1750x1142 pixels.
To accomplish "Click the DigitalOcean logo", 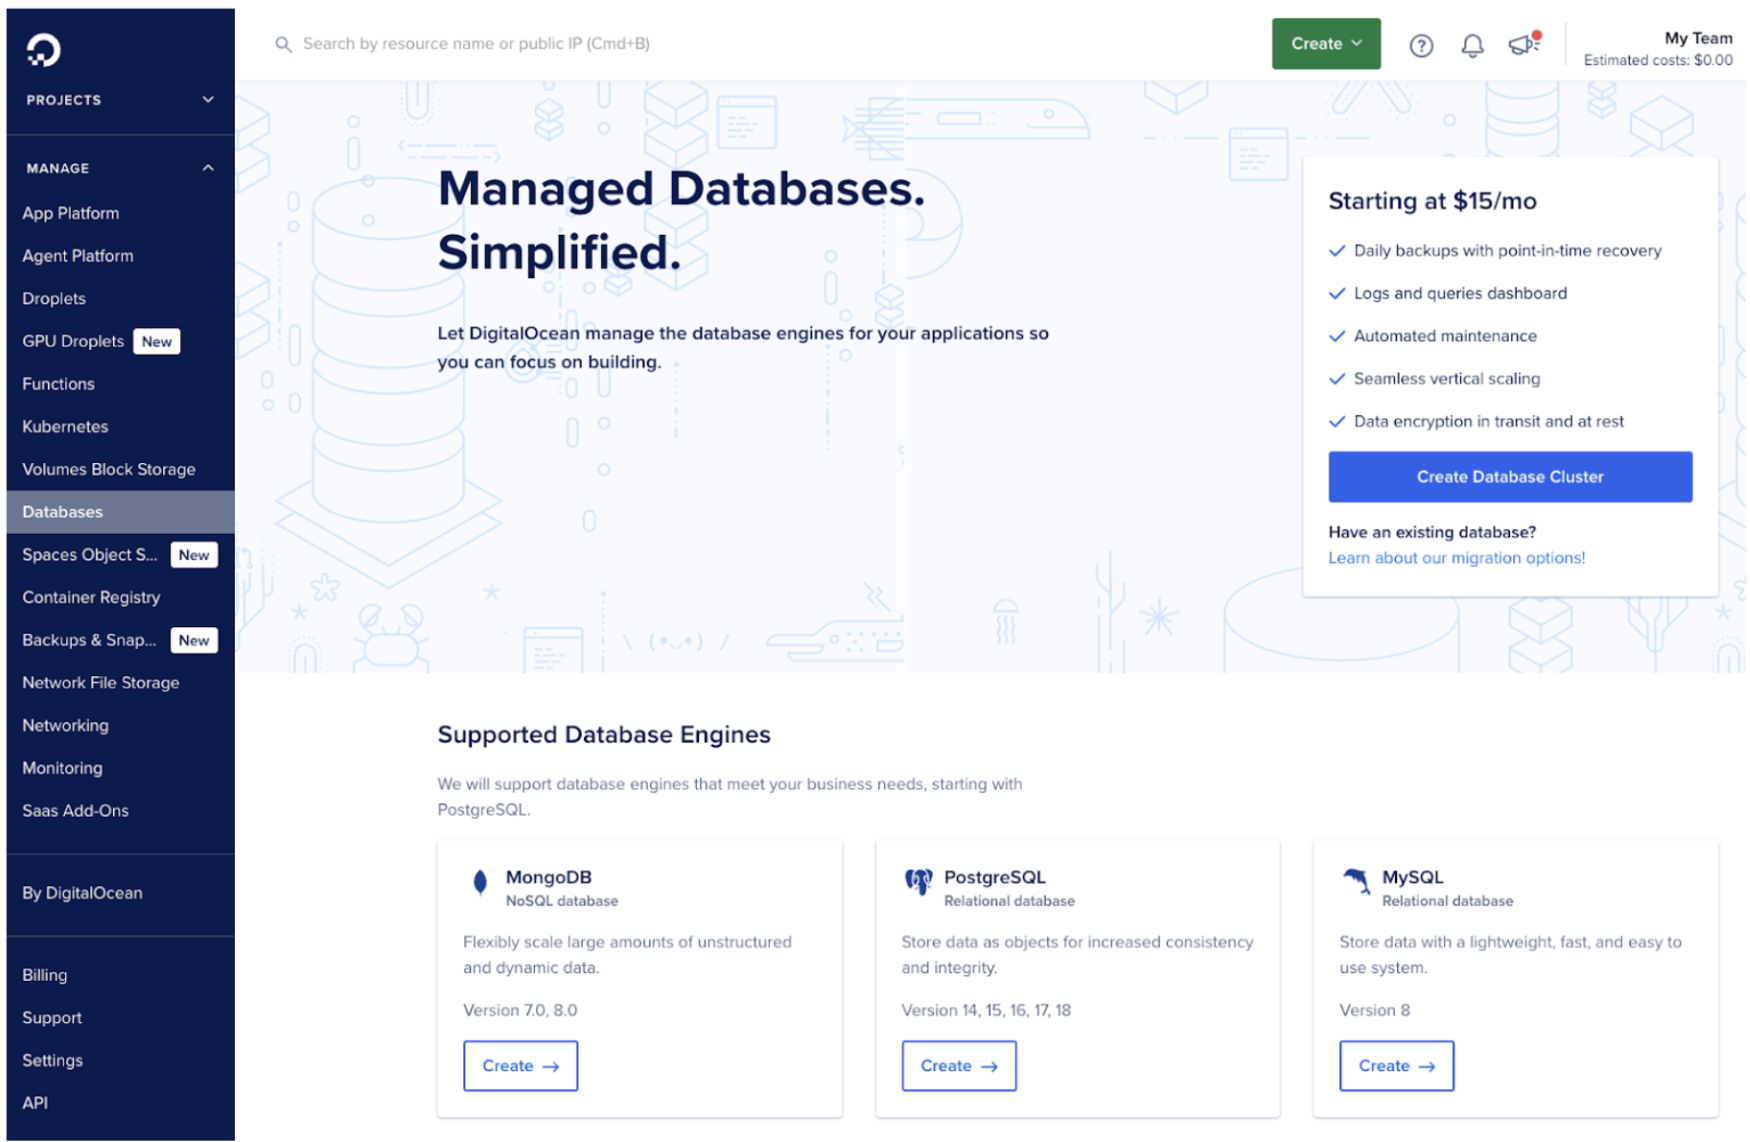I will [42, 48].
